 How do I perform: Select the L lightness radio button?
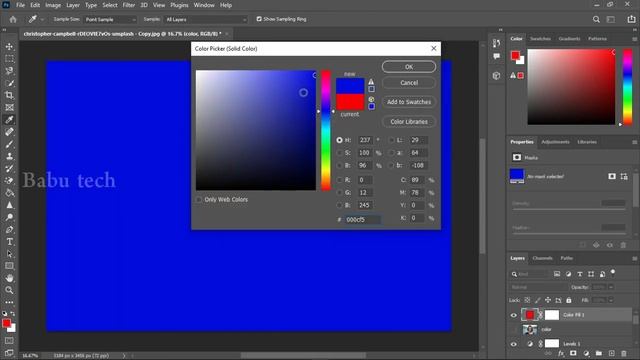point(391,140)
